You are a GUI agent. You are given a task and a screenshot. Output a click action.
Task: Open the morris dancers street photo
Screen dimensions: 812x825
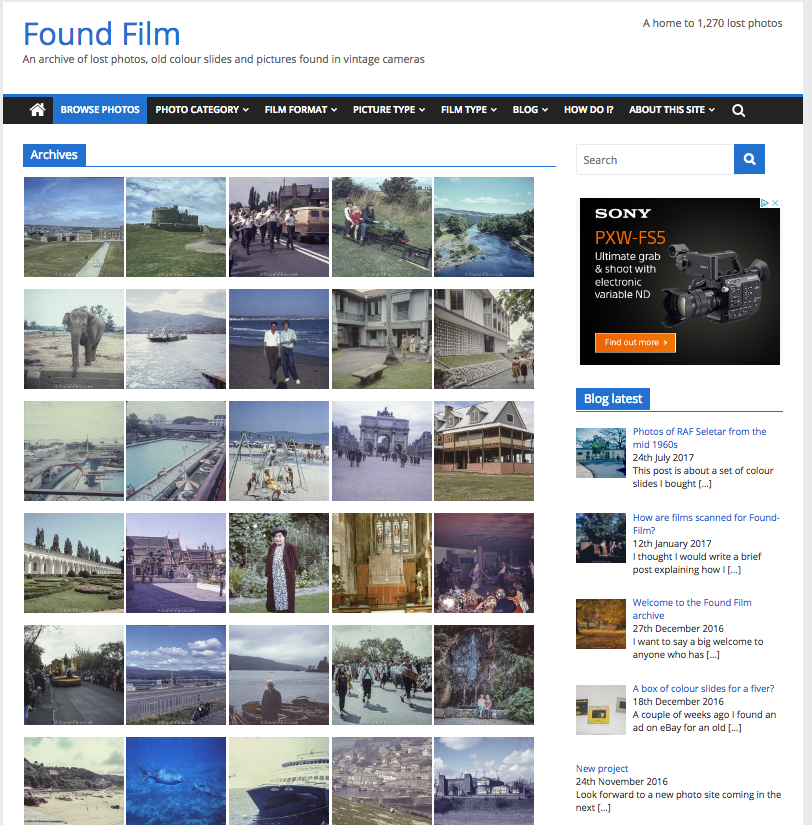pyautogui.click(x=382, y=675)
